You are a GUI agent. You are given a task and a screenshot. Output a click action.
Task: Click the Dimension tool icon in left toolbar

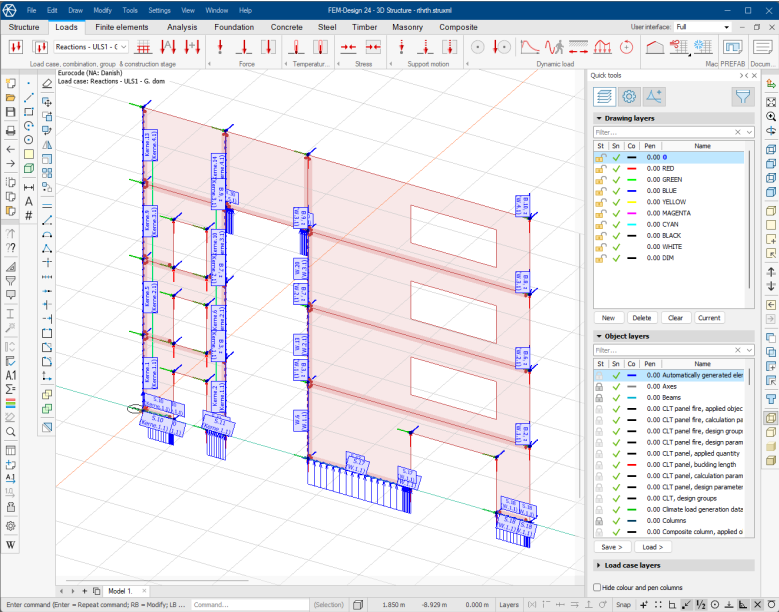[29, 187]
